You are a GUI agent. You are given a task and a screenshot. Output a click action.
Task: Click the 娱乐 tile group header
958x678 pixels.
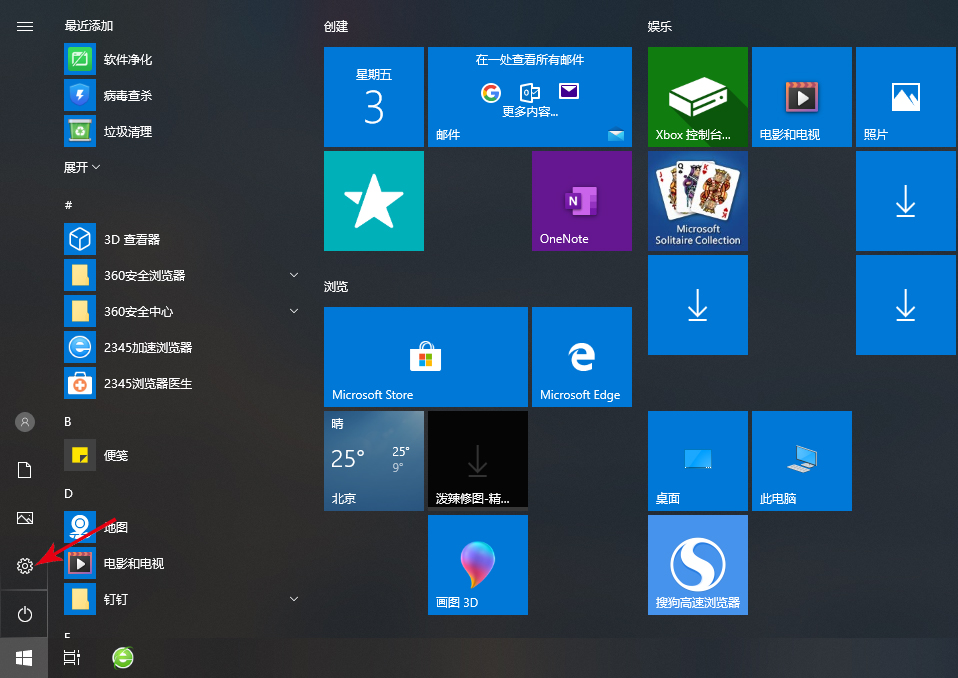[x=660, y=26]
